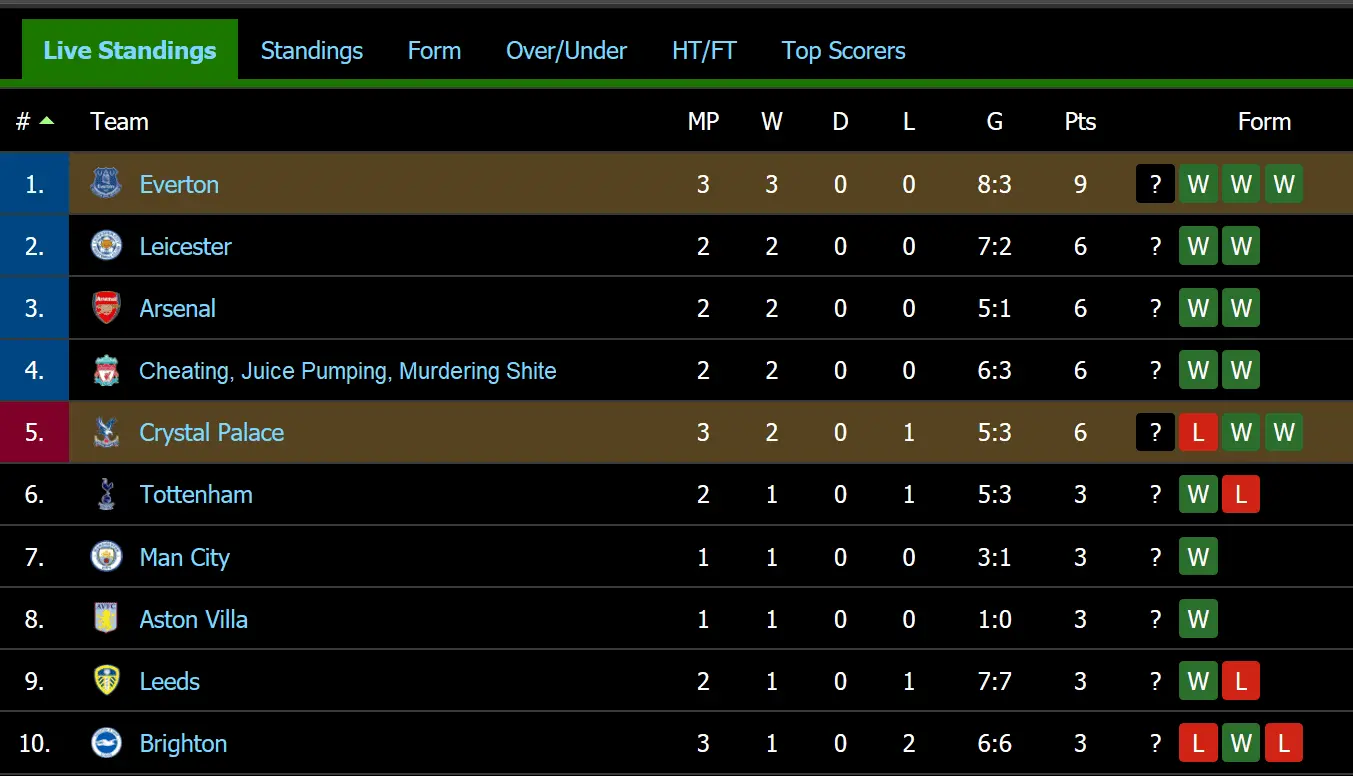Click the Man City crest icon

[x=106, y=557]
